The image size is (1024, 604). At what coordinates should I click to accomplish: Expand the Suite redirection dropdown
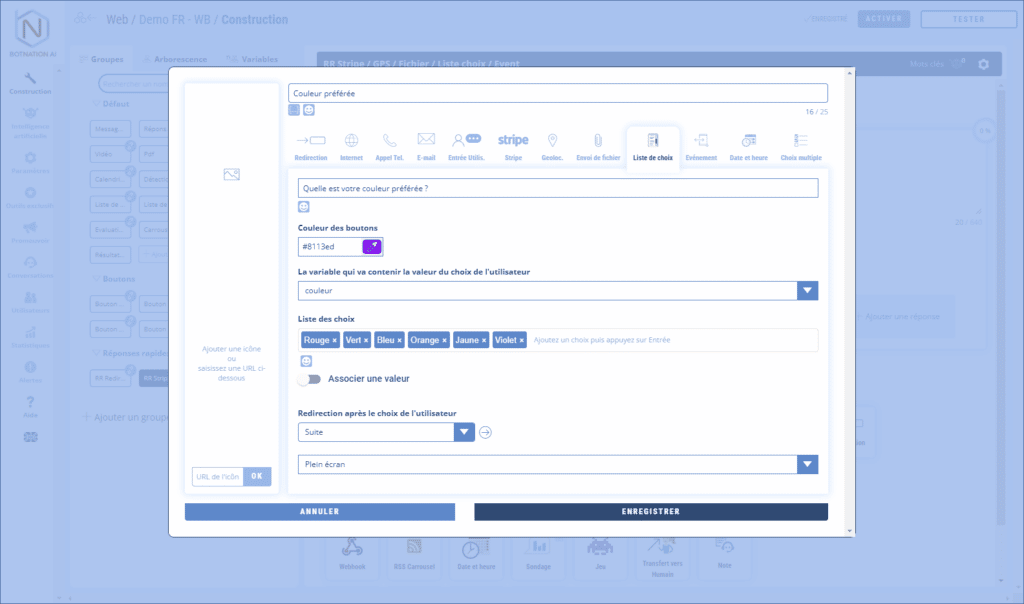click(464, 432)
